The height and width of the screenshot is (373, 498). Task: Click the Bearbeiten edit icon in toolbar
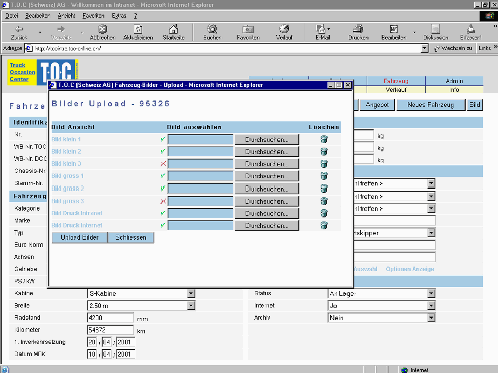(x=394, y=29)
